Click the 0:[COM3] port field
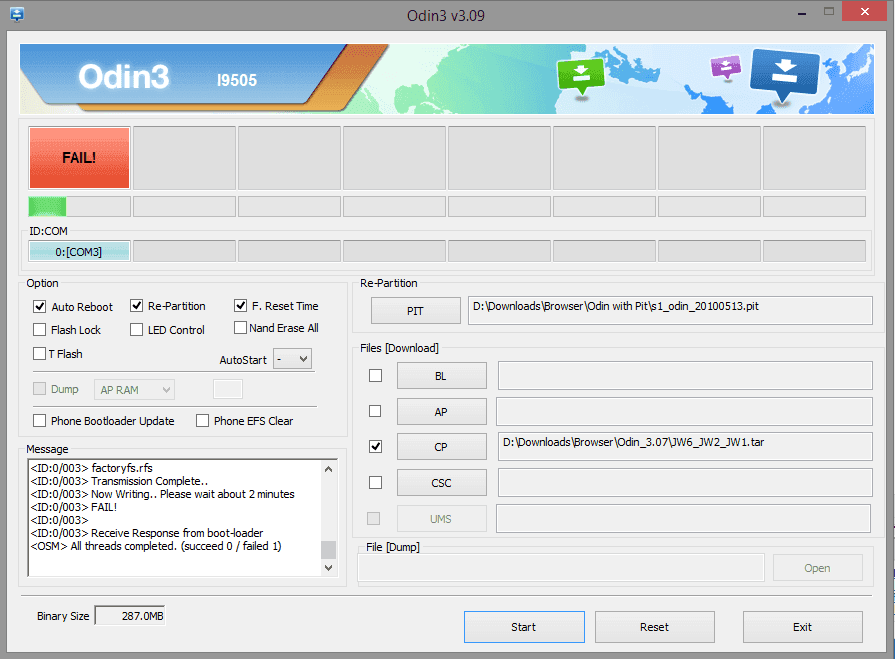The width and height of the screenshot is (895, 659). point(79,252)
